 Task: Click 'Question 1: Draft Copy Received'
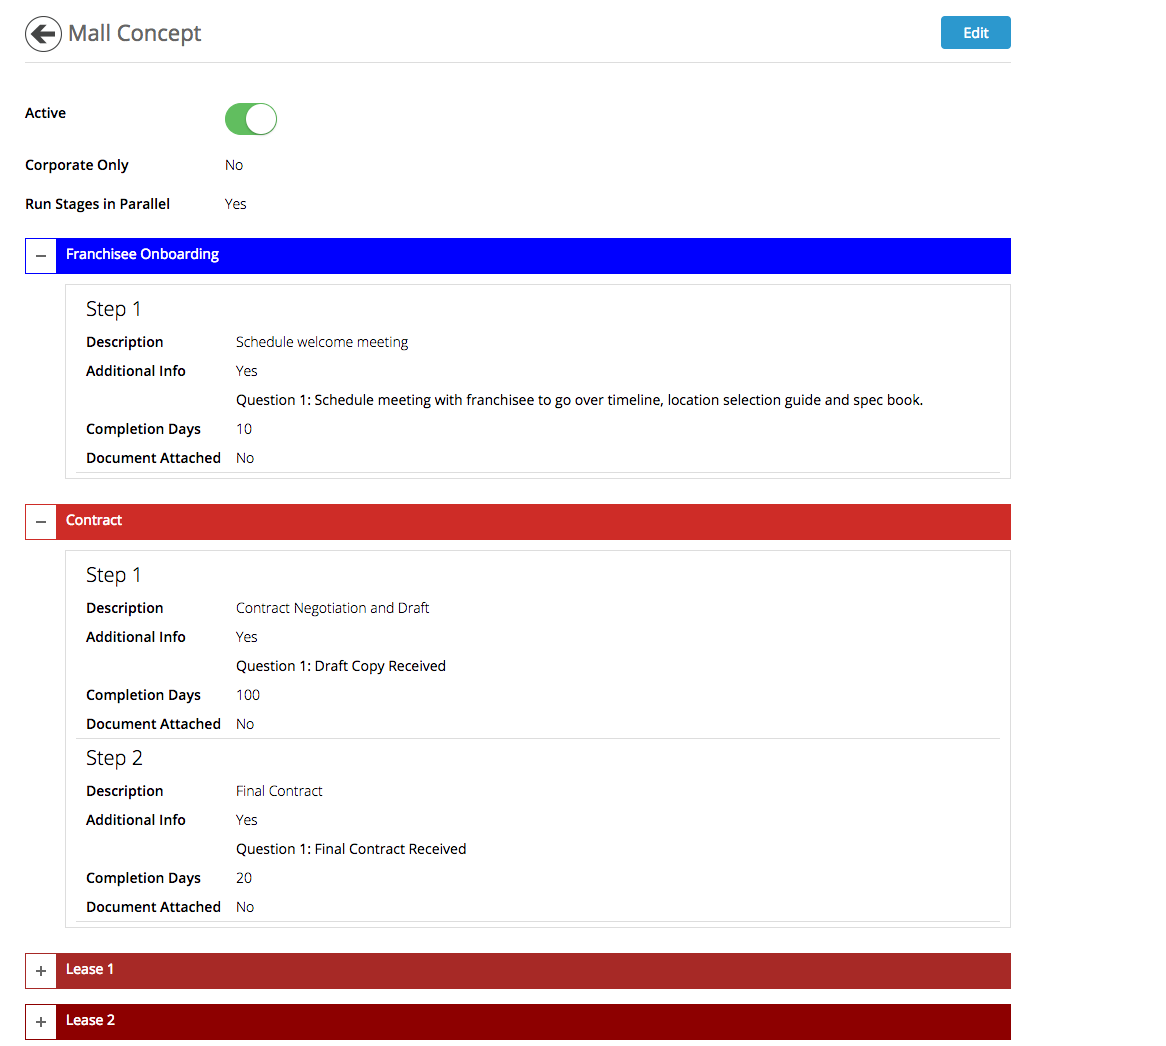point(341,666)
